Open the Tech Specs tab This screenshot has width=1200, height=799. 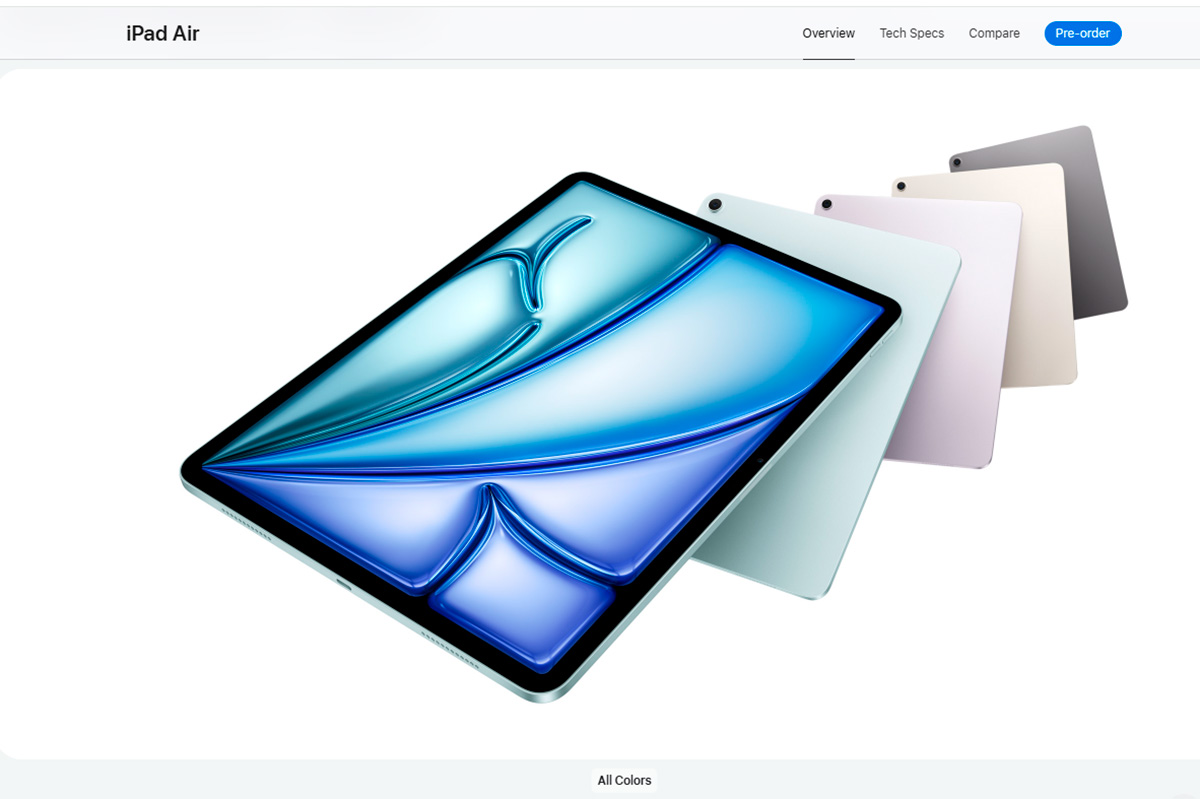911,33
